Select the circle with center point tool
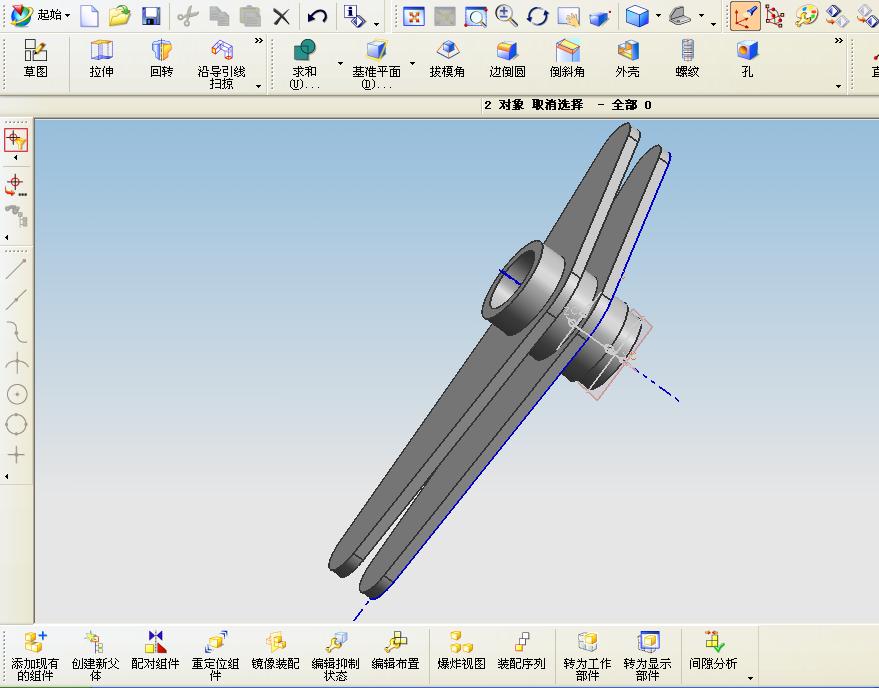Screen dimensions: 879x688 coord(16,394)
